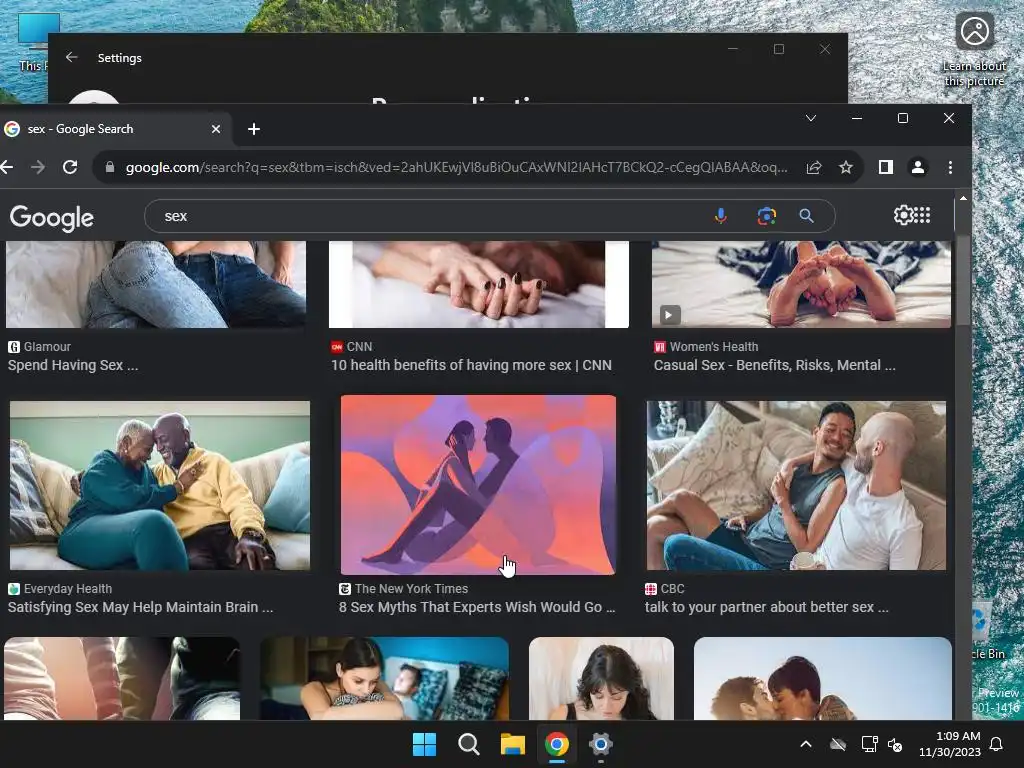This screenshot has width=1024, height=768.
Task: Expand the tab search chevron
Action: click(810, 118)
